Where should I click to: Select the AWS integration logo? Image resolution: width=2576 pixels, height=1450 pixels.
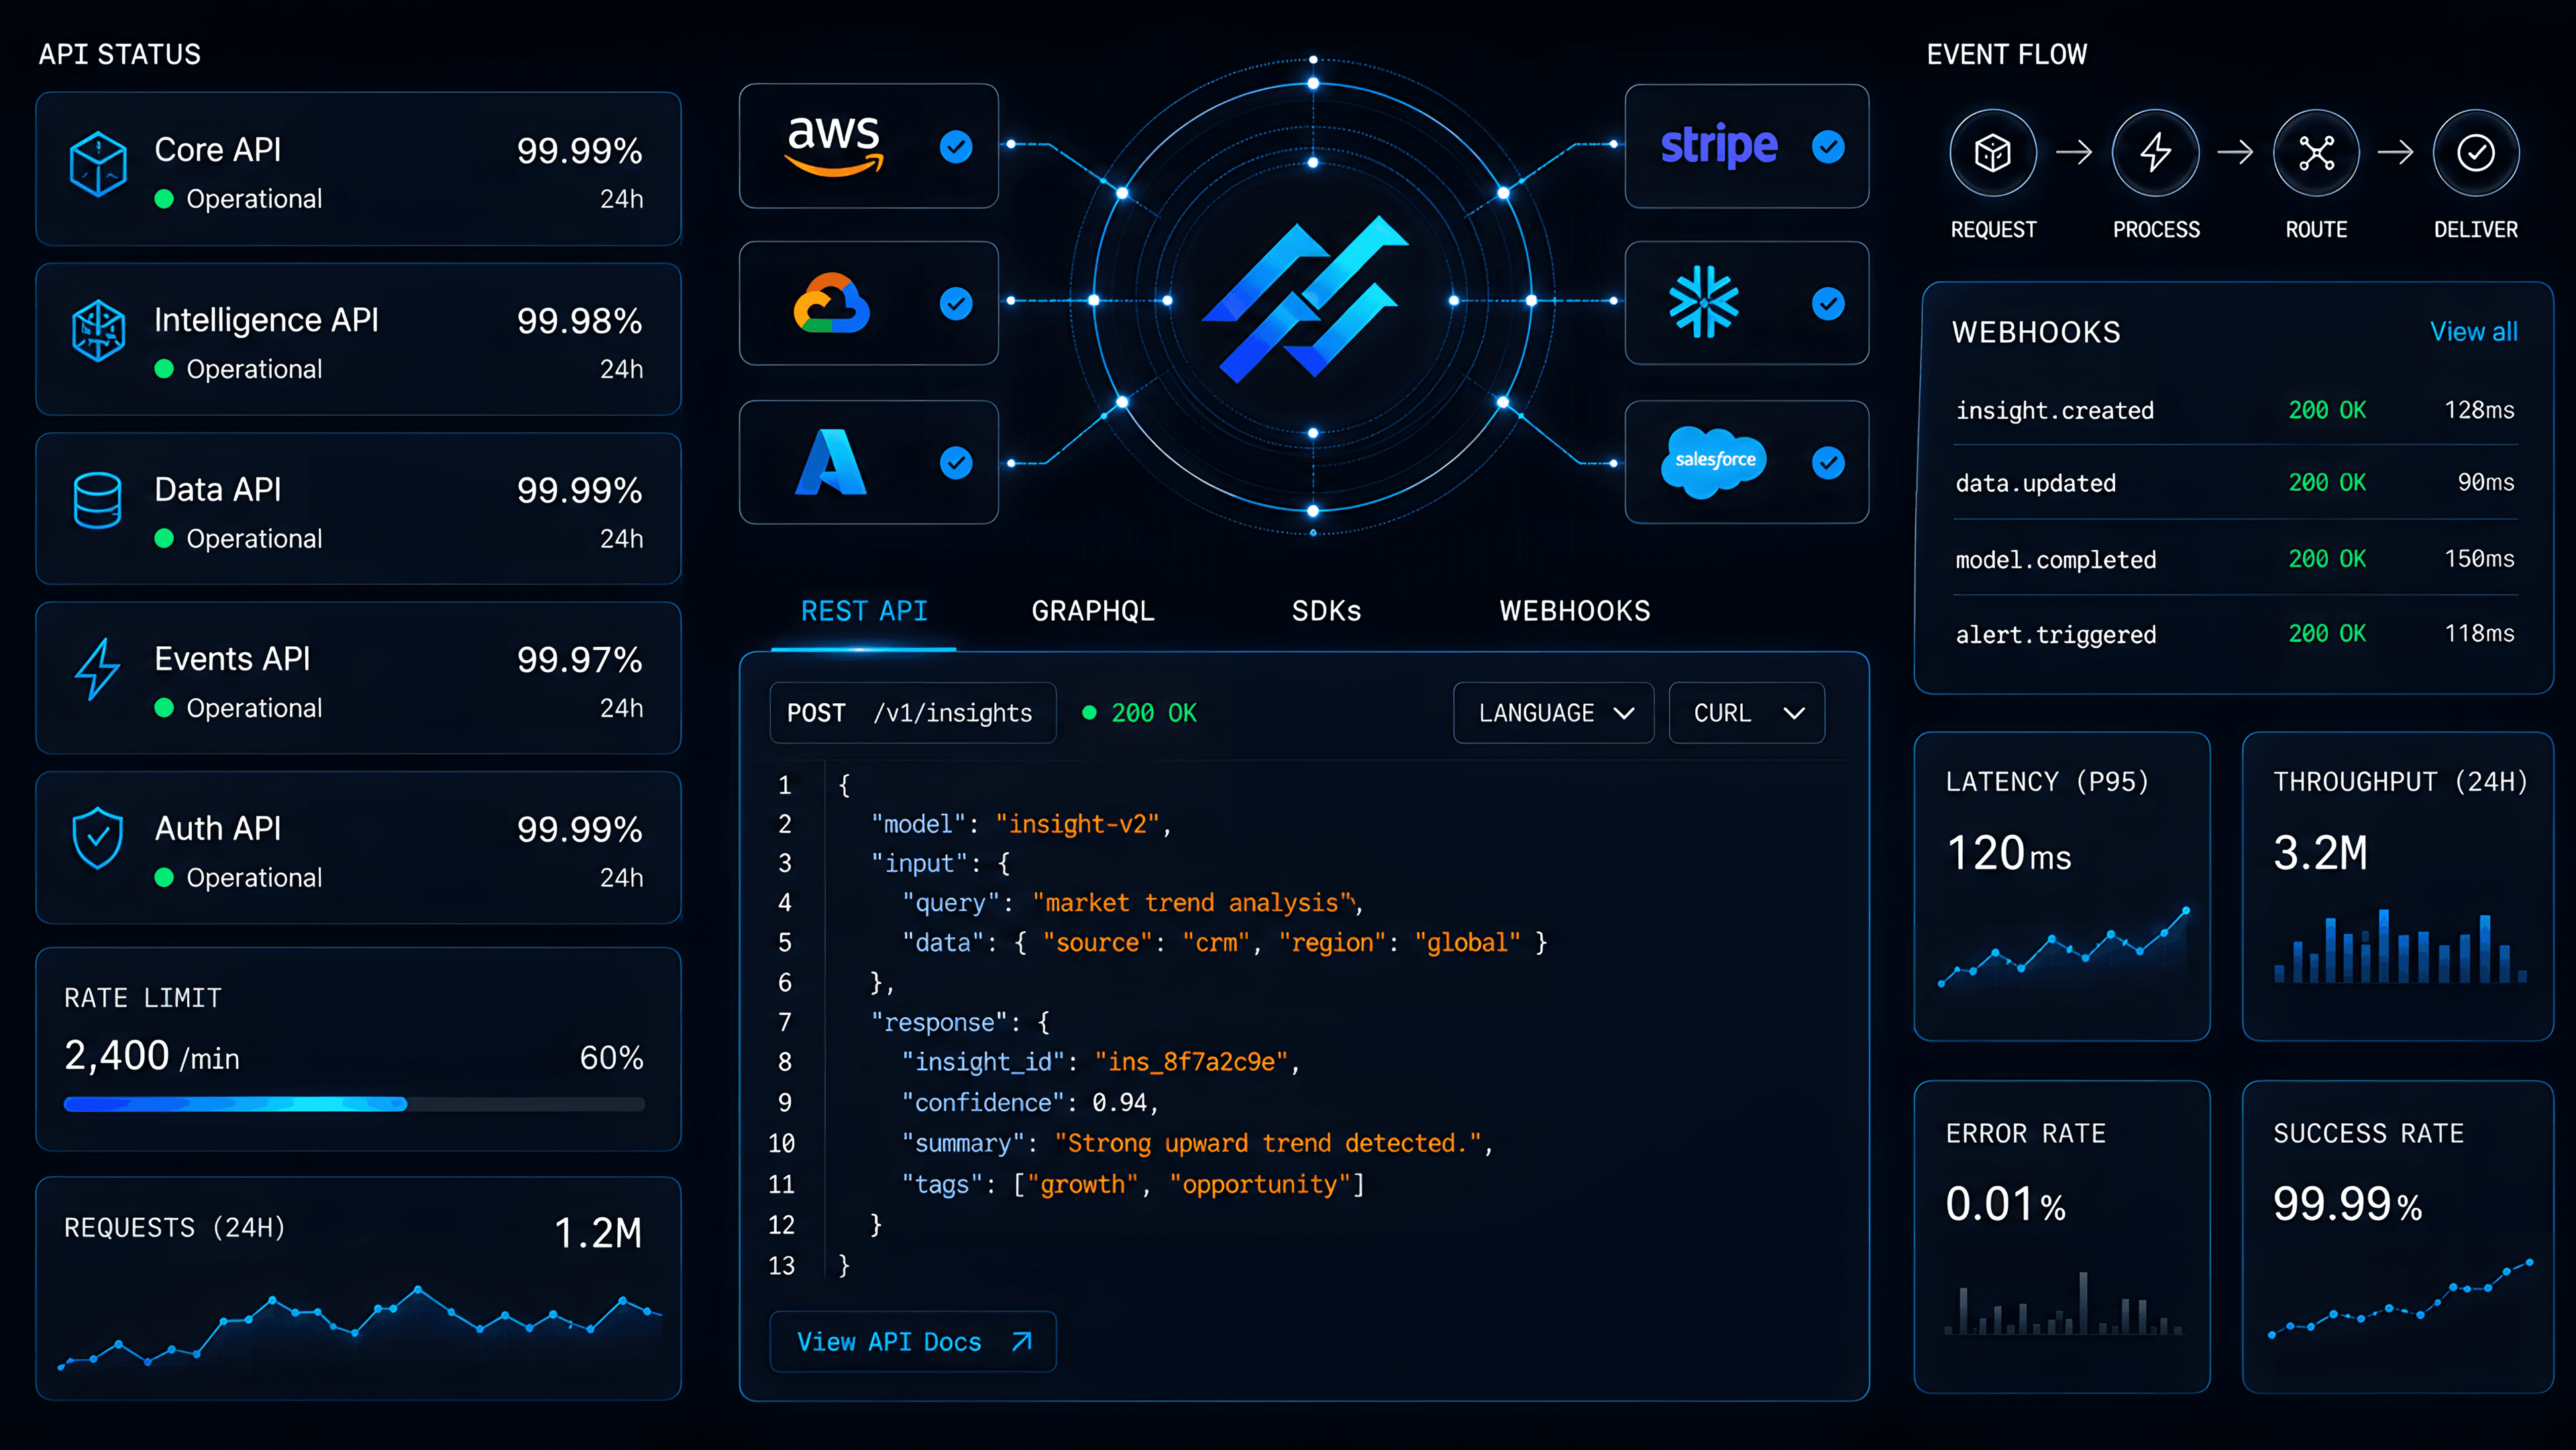click(x=835, y=146)
